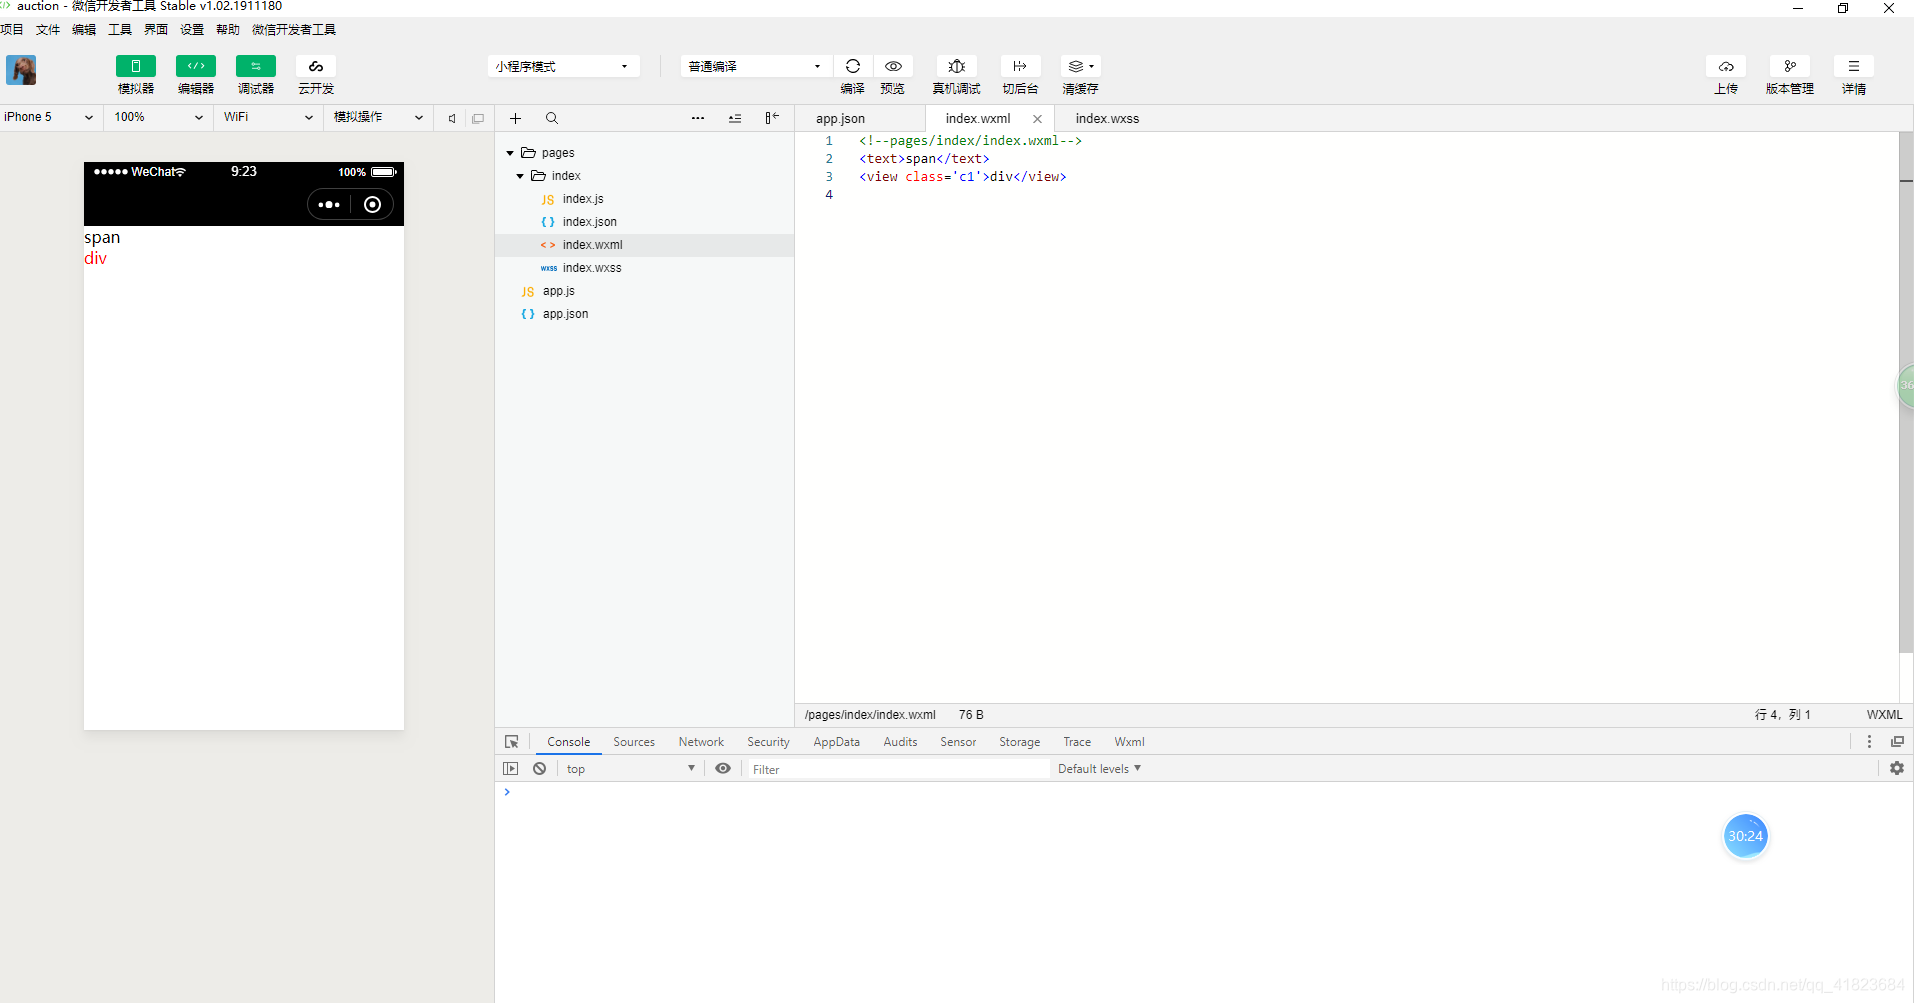Click the file search icon above the tree
Screen dimensions: 1914x1003
552,117
